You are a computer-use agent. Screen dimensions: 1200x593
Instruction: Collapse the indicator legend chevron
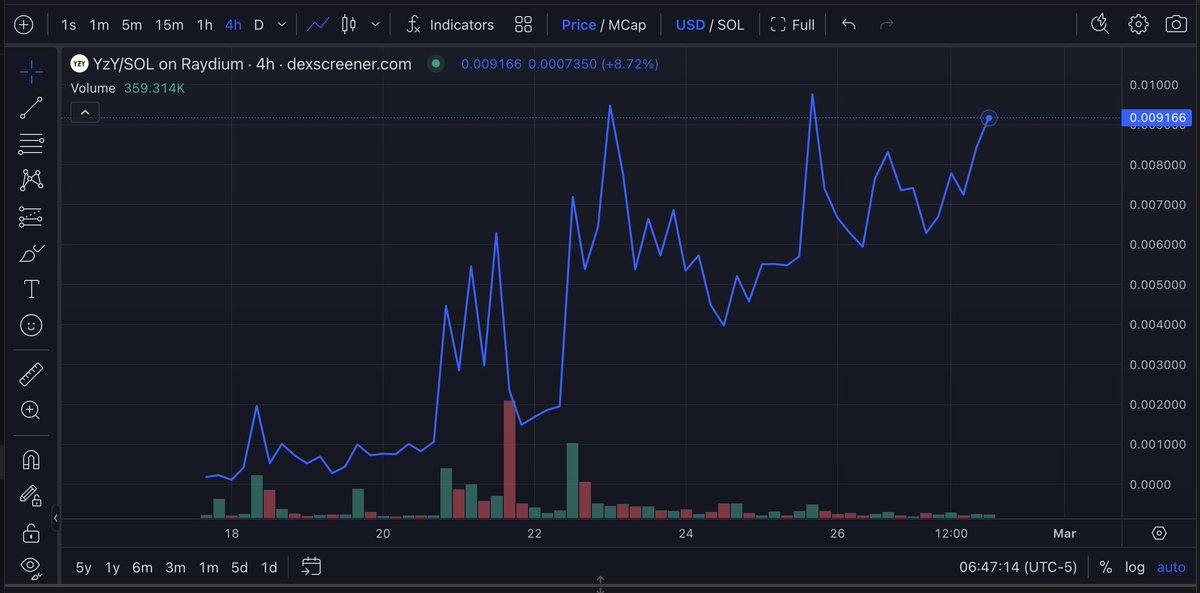(85, 113)
